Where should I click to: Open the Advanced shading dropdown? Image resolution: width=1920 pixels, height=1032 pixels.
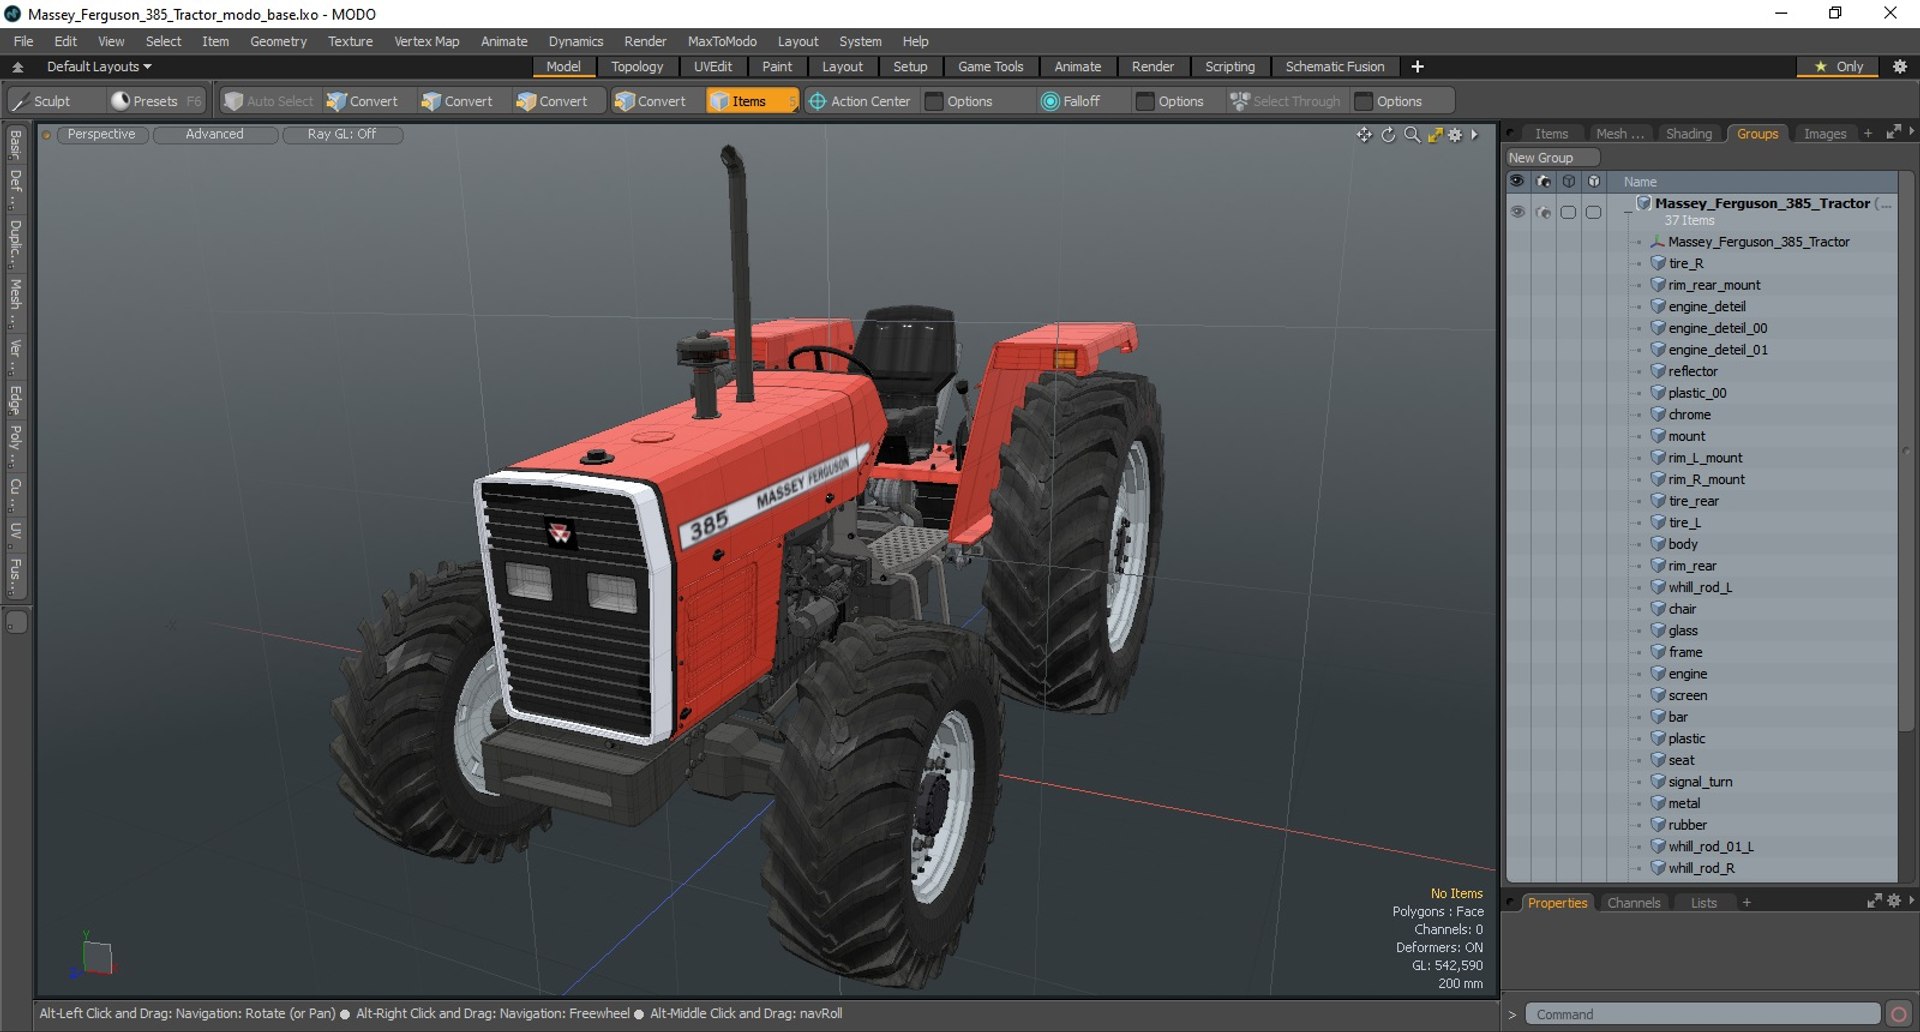coord(214,134)
